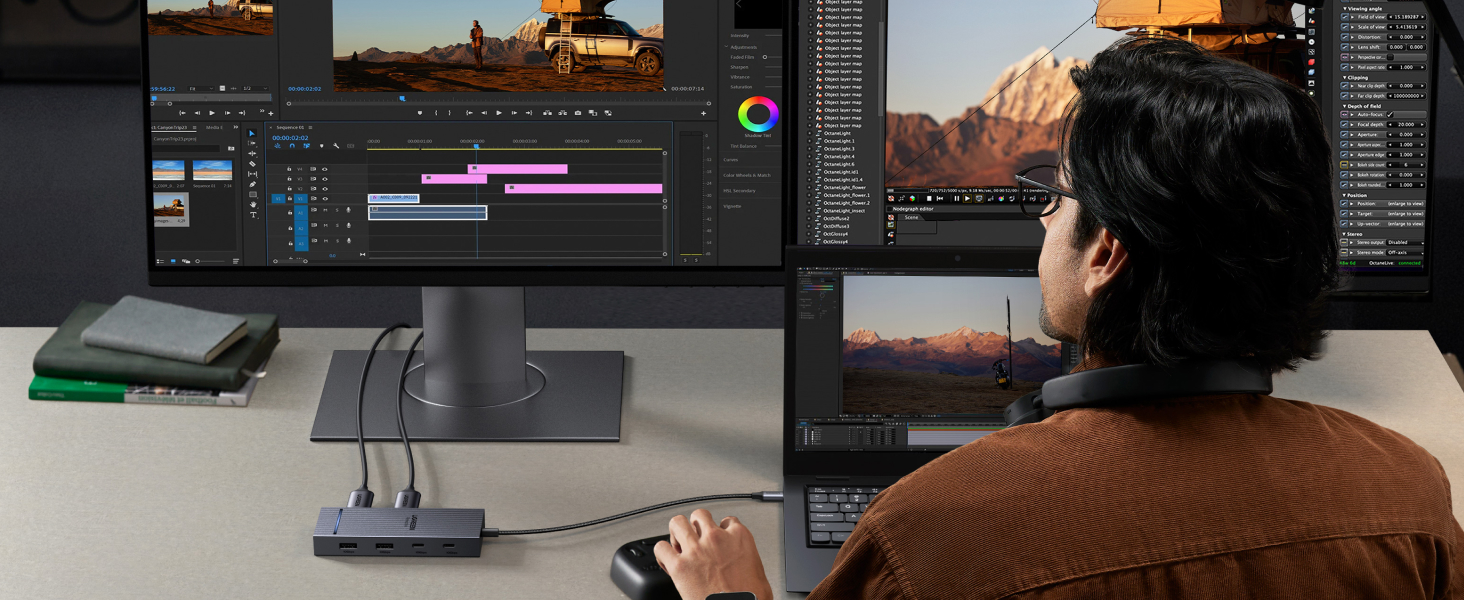The image size is (1464, 600).
Task: Click enlarge to view next to Position
Action: tap(1406, 203)
